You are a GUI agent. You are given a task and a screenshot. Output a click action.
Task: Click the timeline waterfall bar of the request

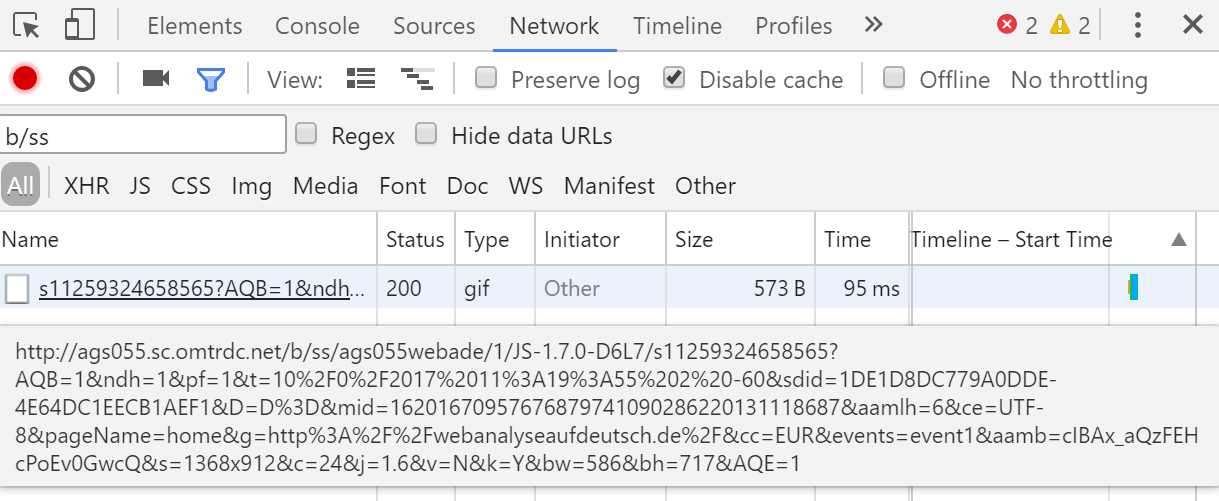click(x=1134, y=288)
